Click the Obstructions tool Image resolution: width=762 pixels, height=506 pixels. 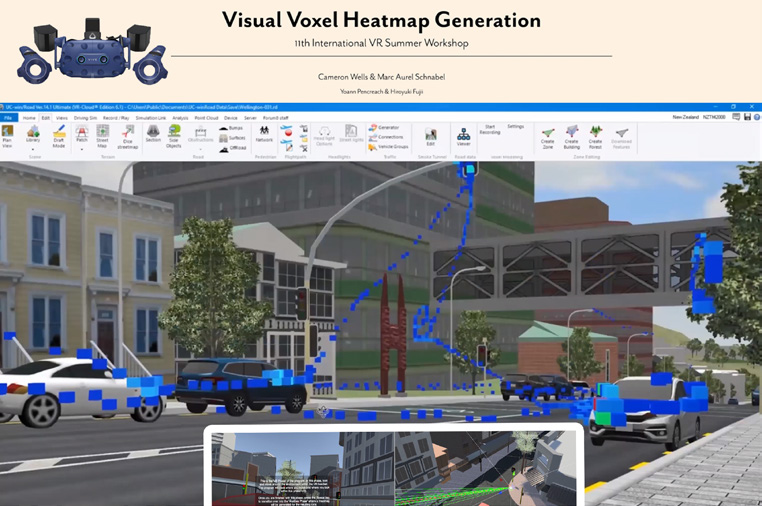[x=200, y=134]
